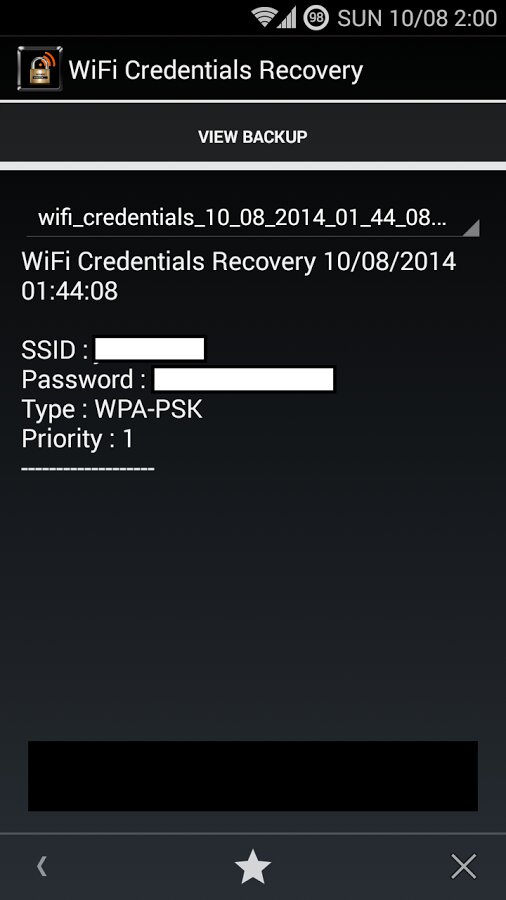The image size is (506, 900).
Task: Tap the WiFi signal status icon
Action: point(264,18)
